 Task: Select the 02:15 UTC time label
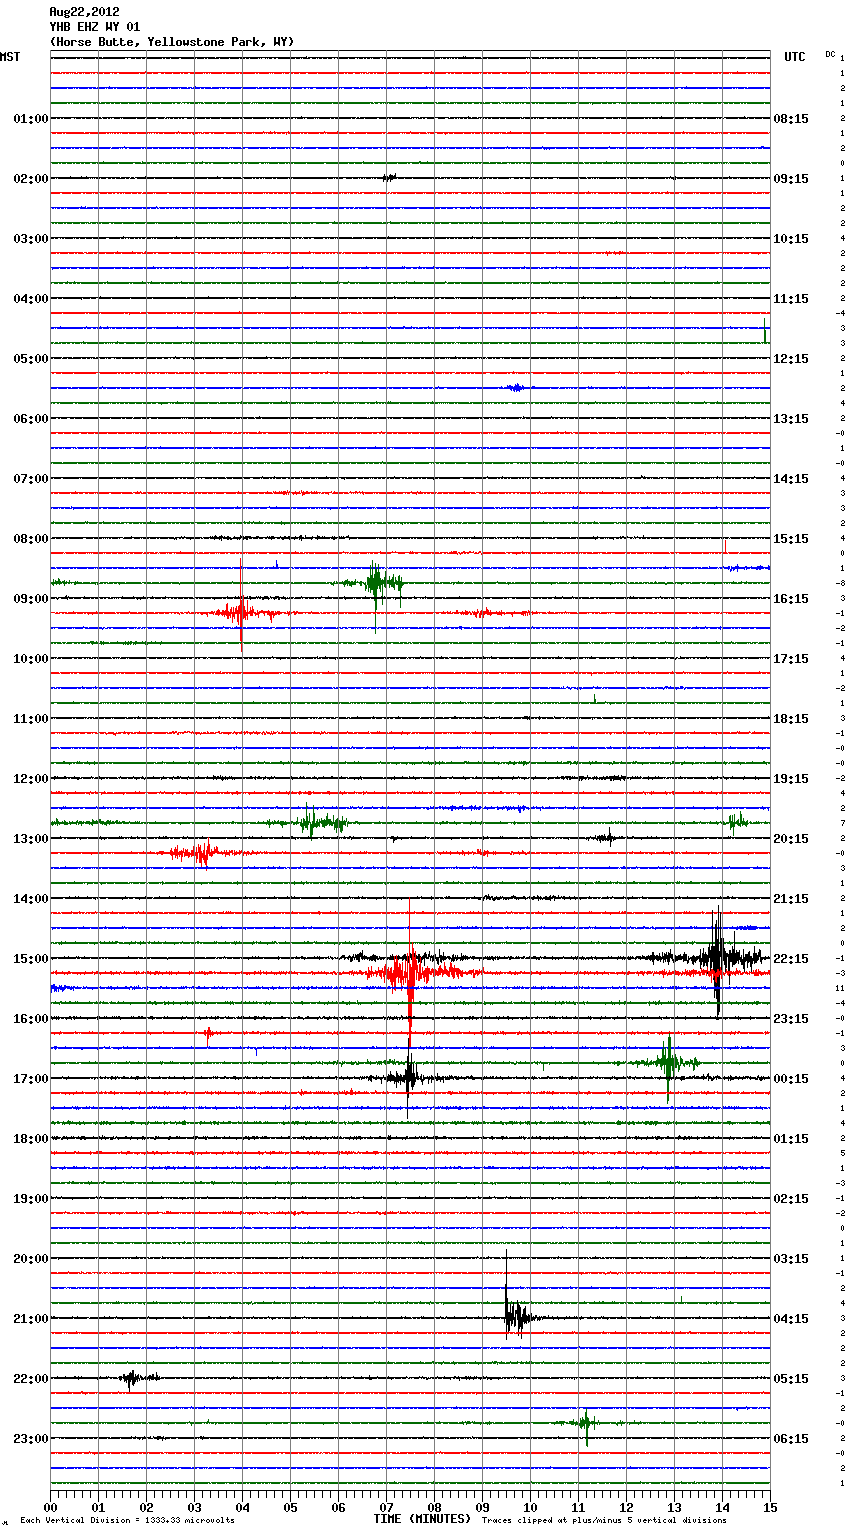[791, 1199]
